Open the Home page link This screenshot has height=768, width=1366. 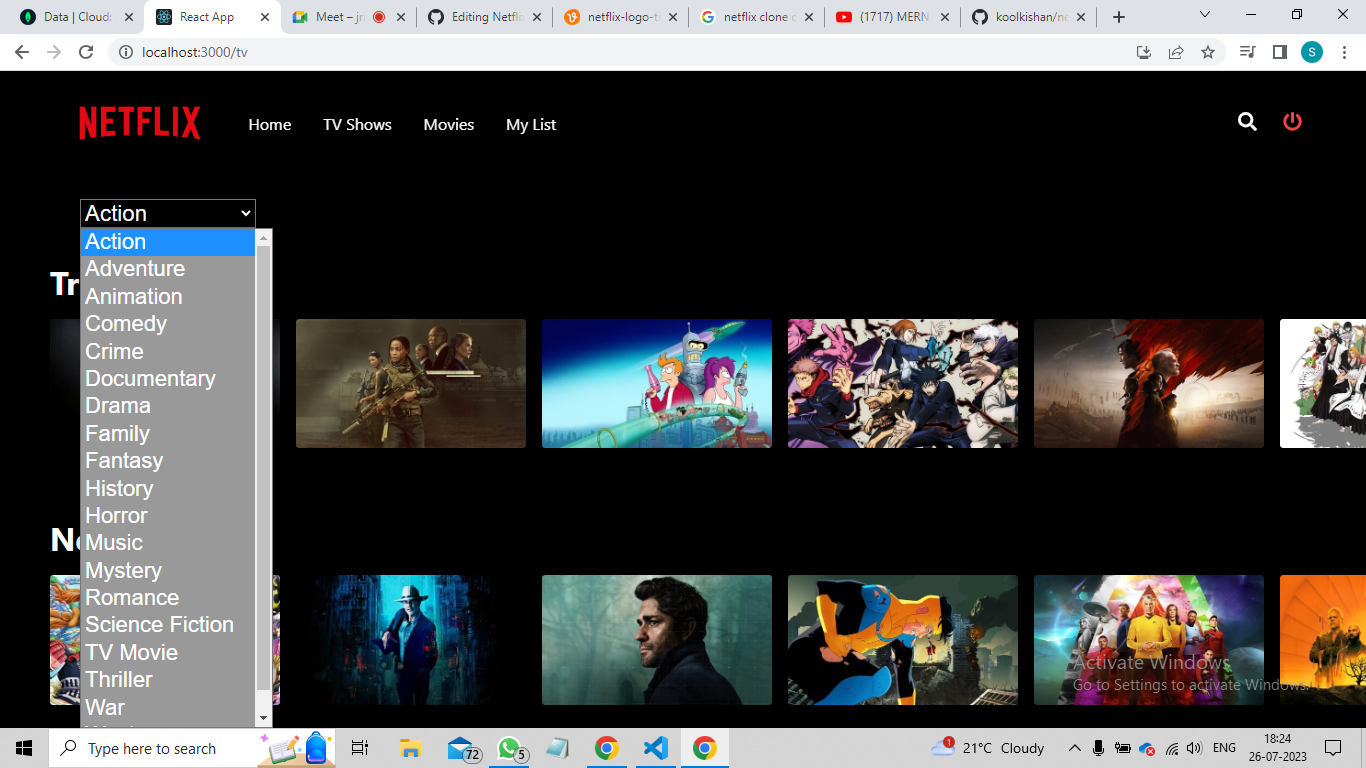[269, 124]
